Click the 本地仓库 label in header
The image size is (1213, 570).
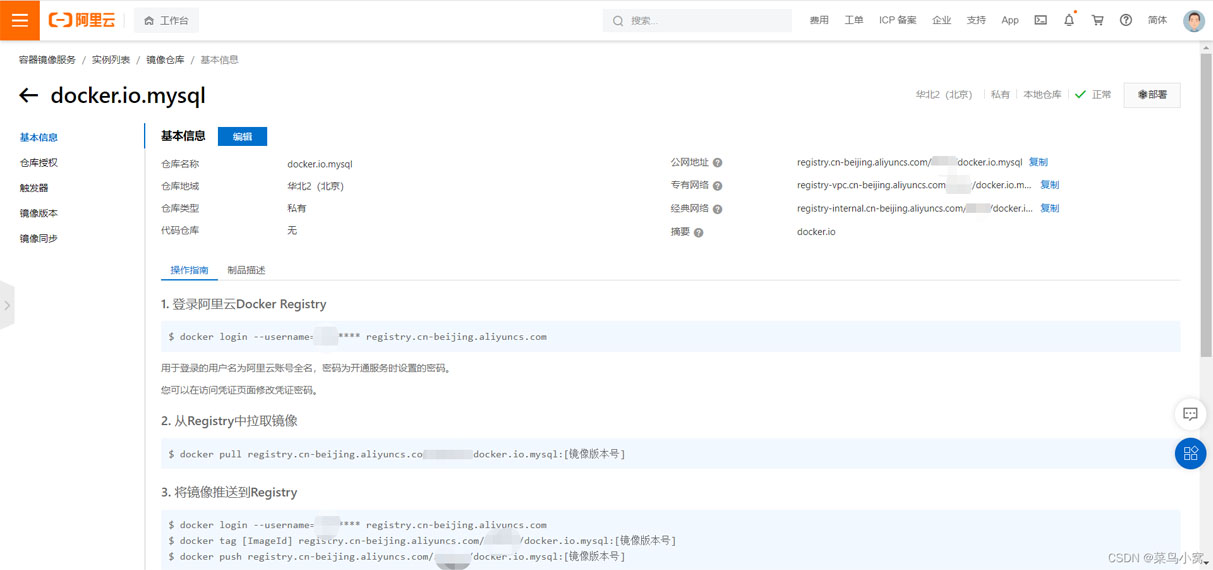[x=1042, y=95]
